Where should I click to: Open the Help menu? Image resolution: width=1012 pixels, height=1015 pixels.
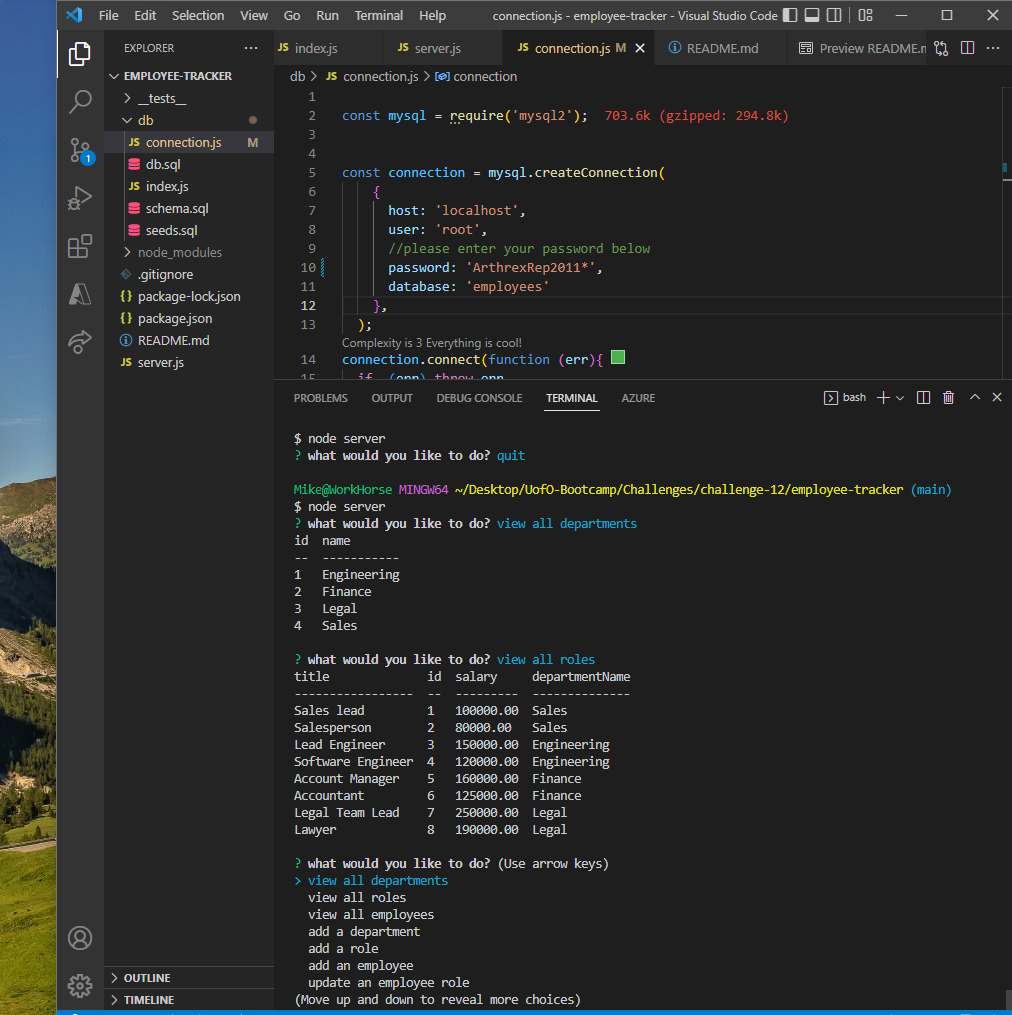click(x=433, y=16)
